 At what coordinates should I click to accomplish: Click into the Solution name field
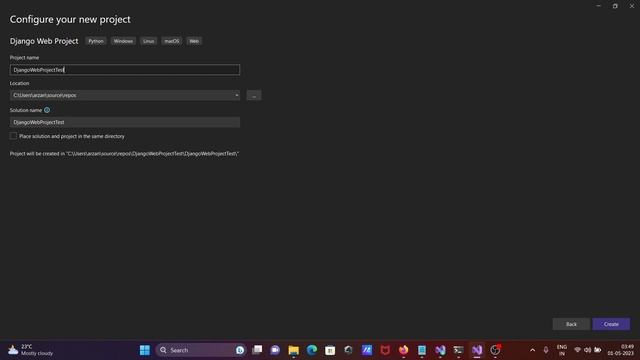[125, 122]
